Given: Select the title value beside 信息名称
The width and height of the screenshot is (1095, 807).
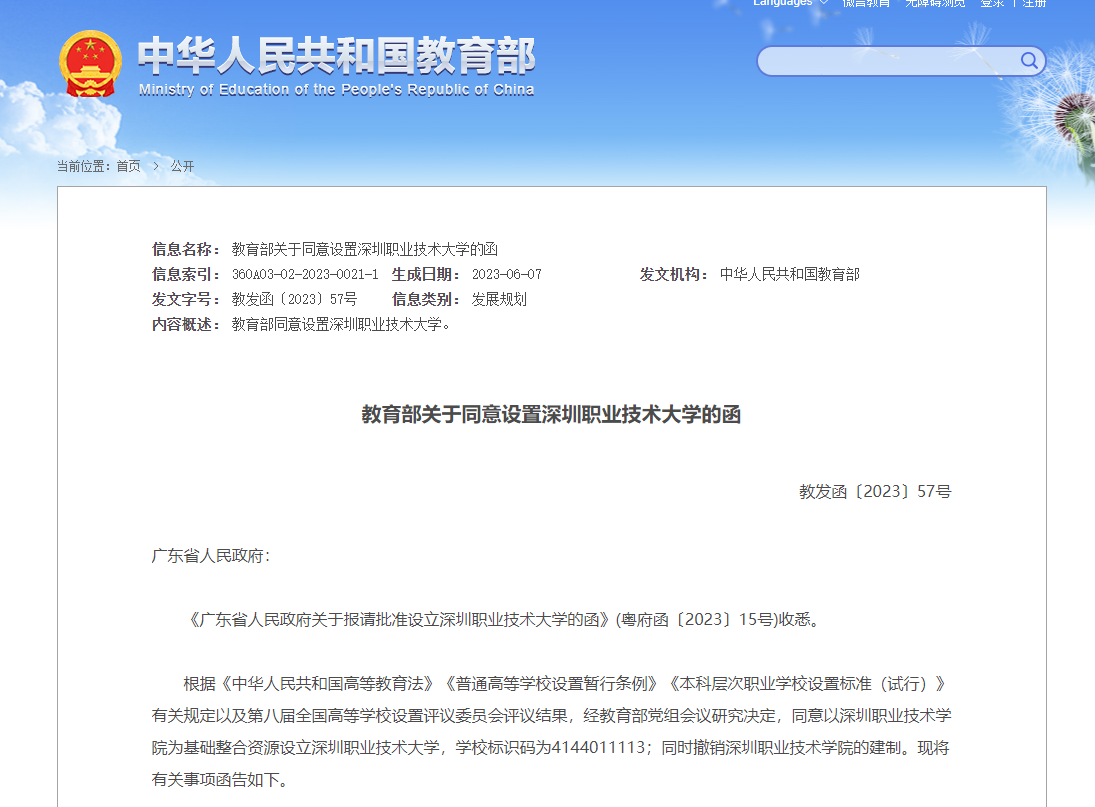Looking at the screenshot, I should [x=365, y=249].
